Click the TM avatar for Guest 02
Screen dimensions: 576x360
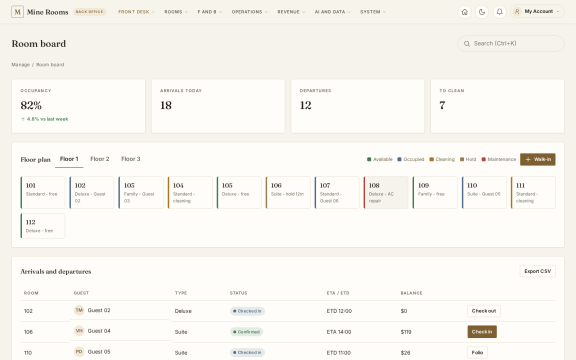pyautogui.click(x=79, y=310)
